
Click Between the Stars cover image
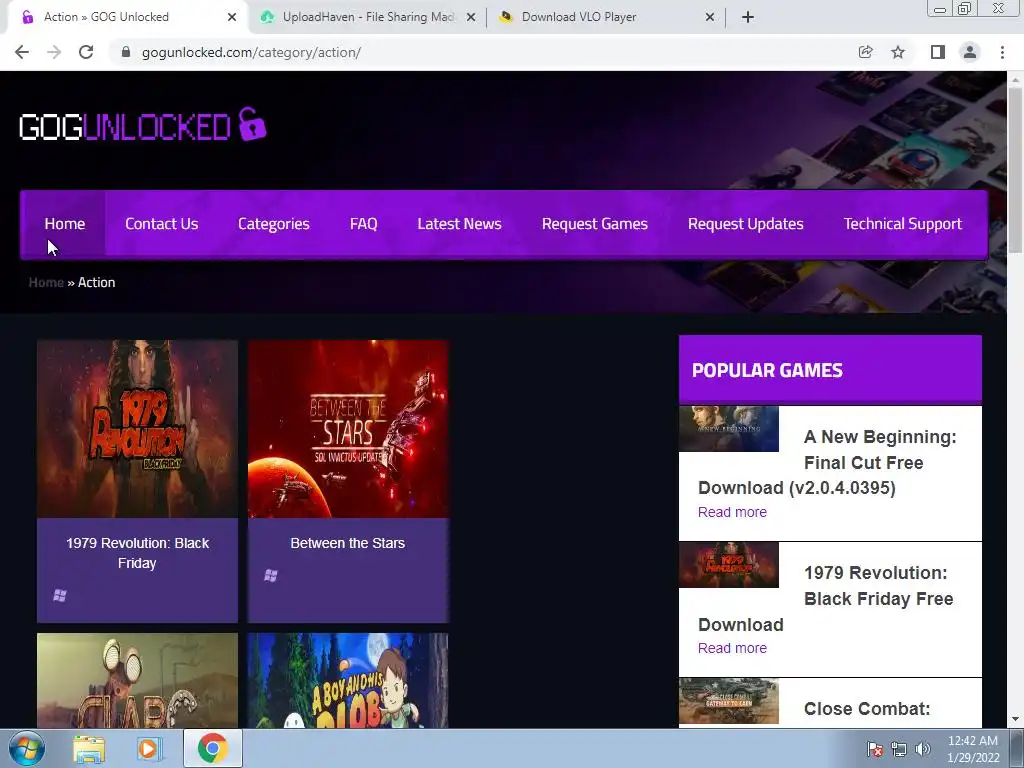(x=348, y=429)
